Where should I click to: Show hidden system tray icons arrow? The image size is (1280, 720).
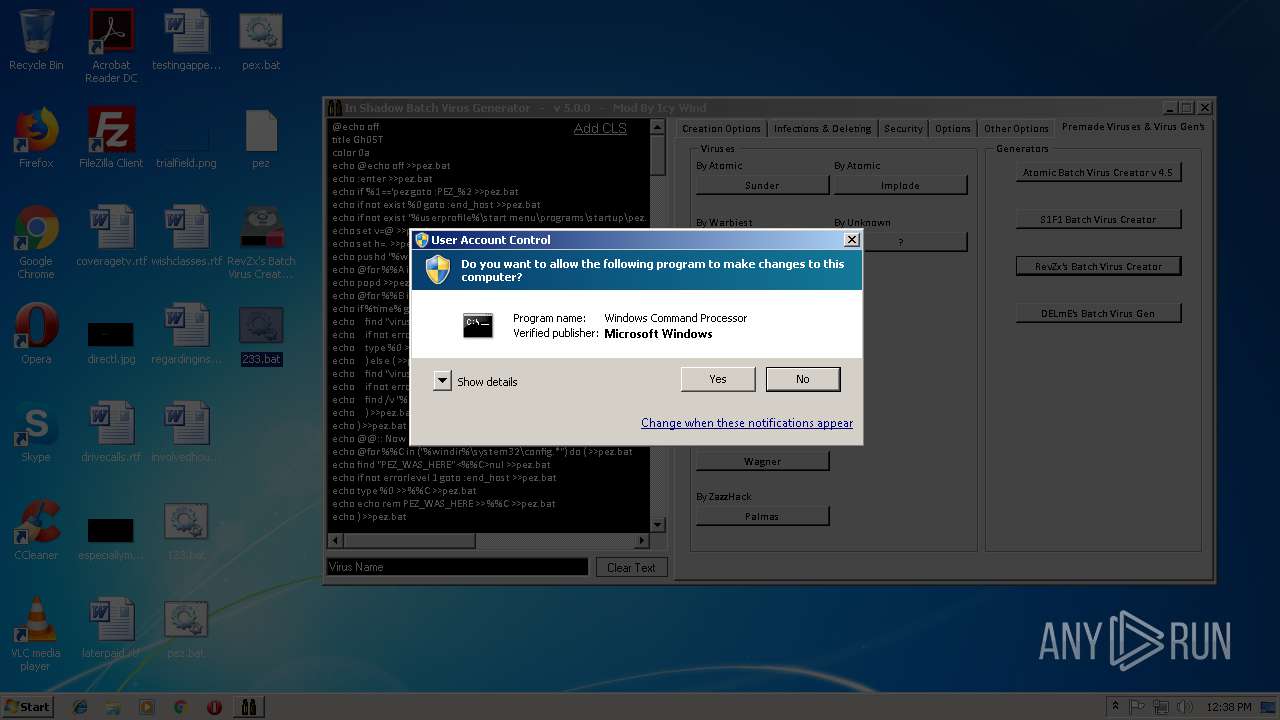click(1115, 707)
